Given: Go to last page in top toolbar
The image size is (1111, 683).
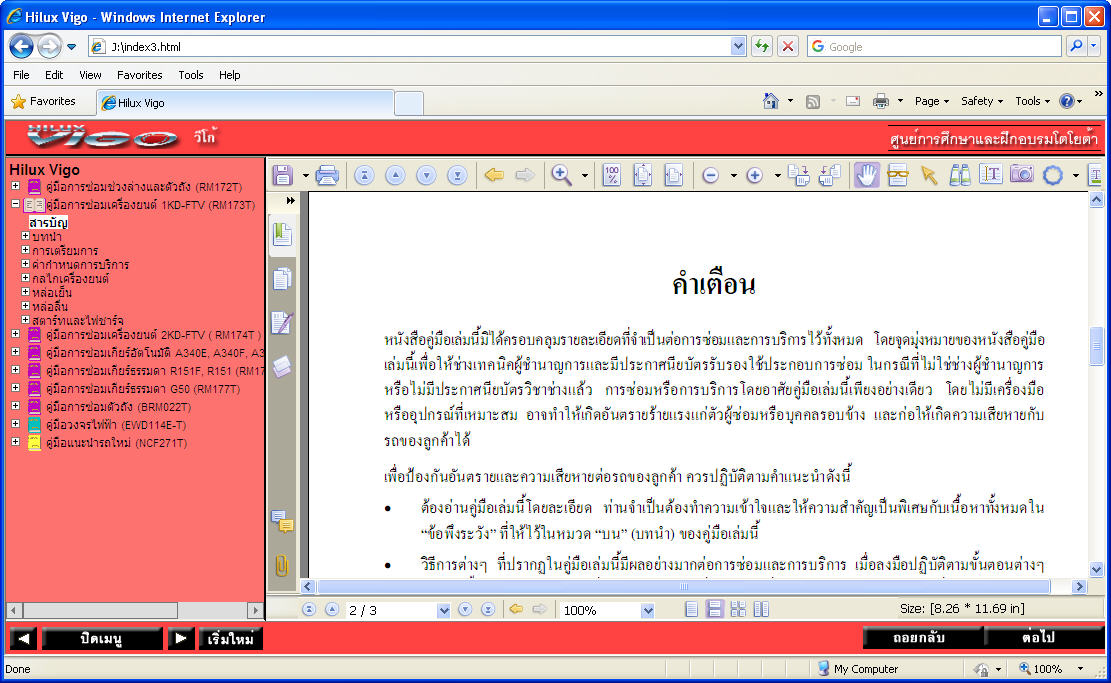Looking at the screenshot, I should click(x=458, y=175).
